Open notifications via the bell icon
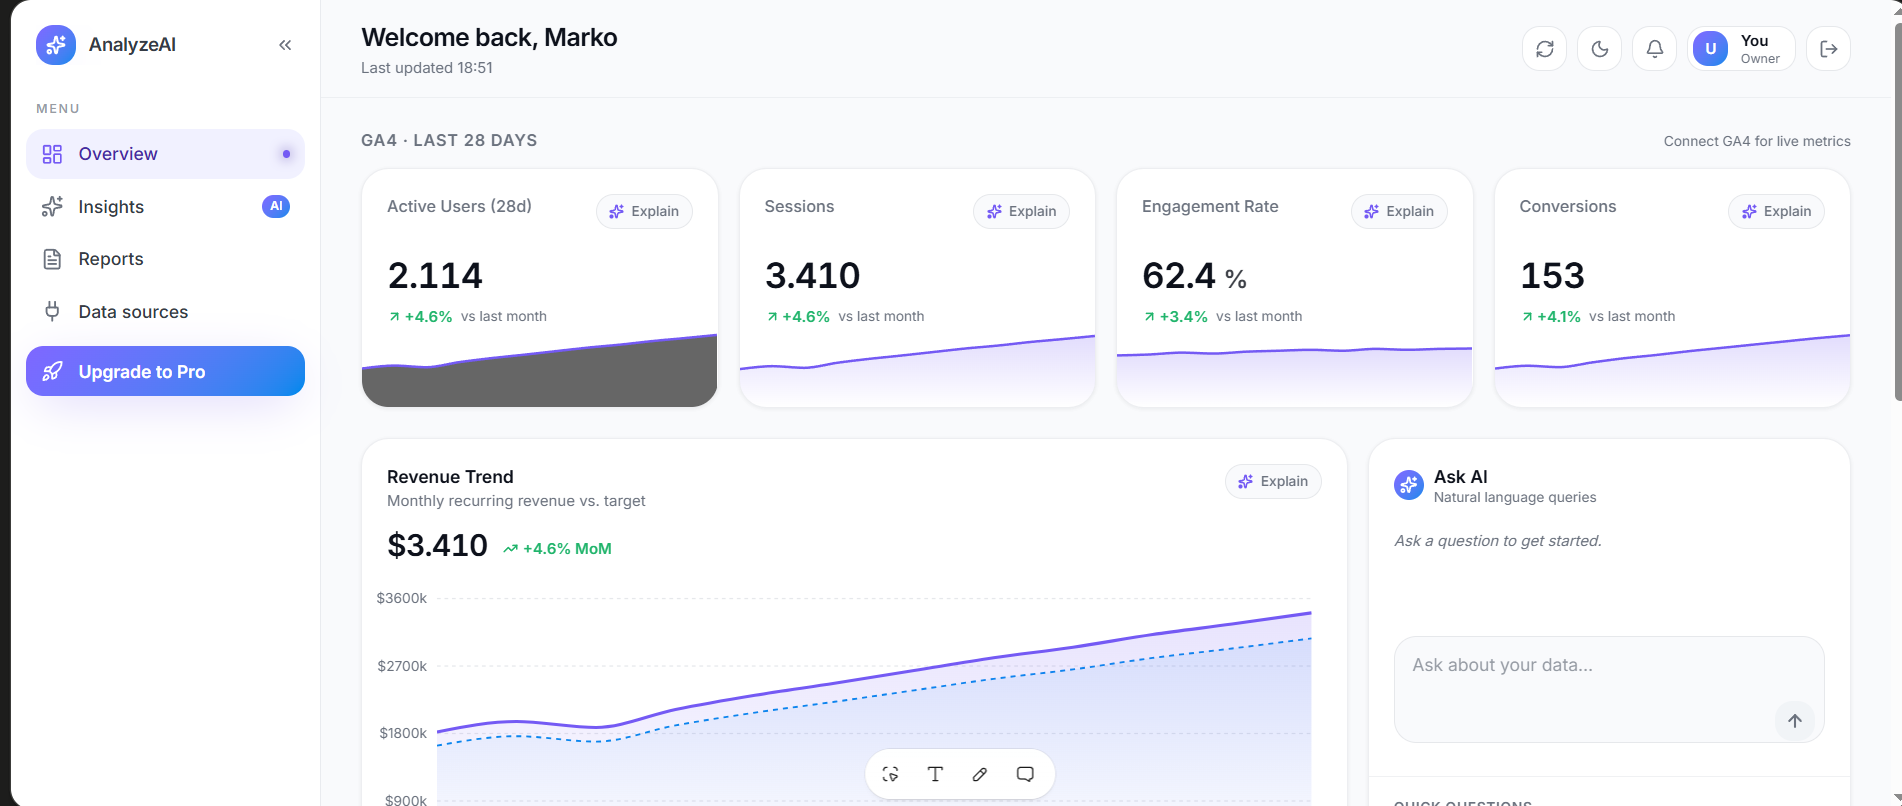 pyautogui.click(x=1655, y=49)
